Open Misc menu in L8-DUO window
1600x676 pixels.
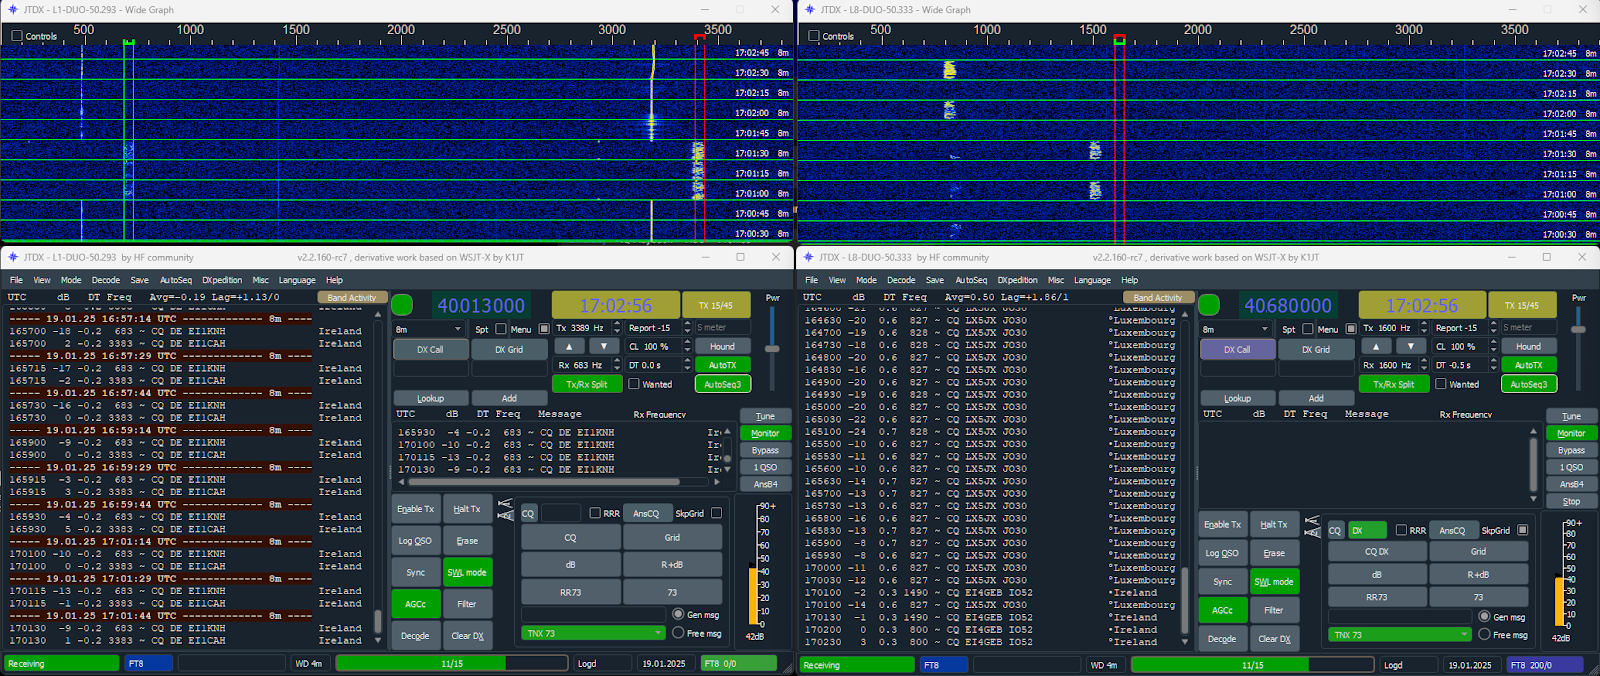[1056, 280]
